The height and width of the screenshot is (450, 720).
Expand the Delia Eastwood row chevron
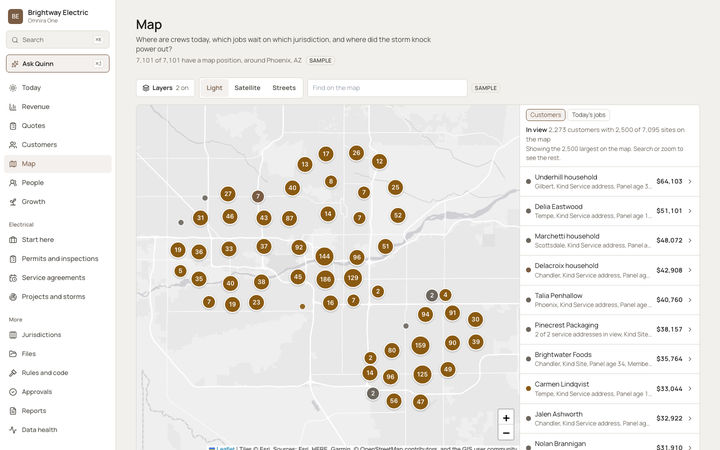coord(690,211)
